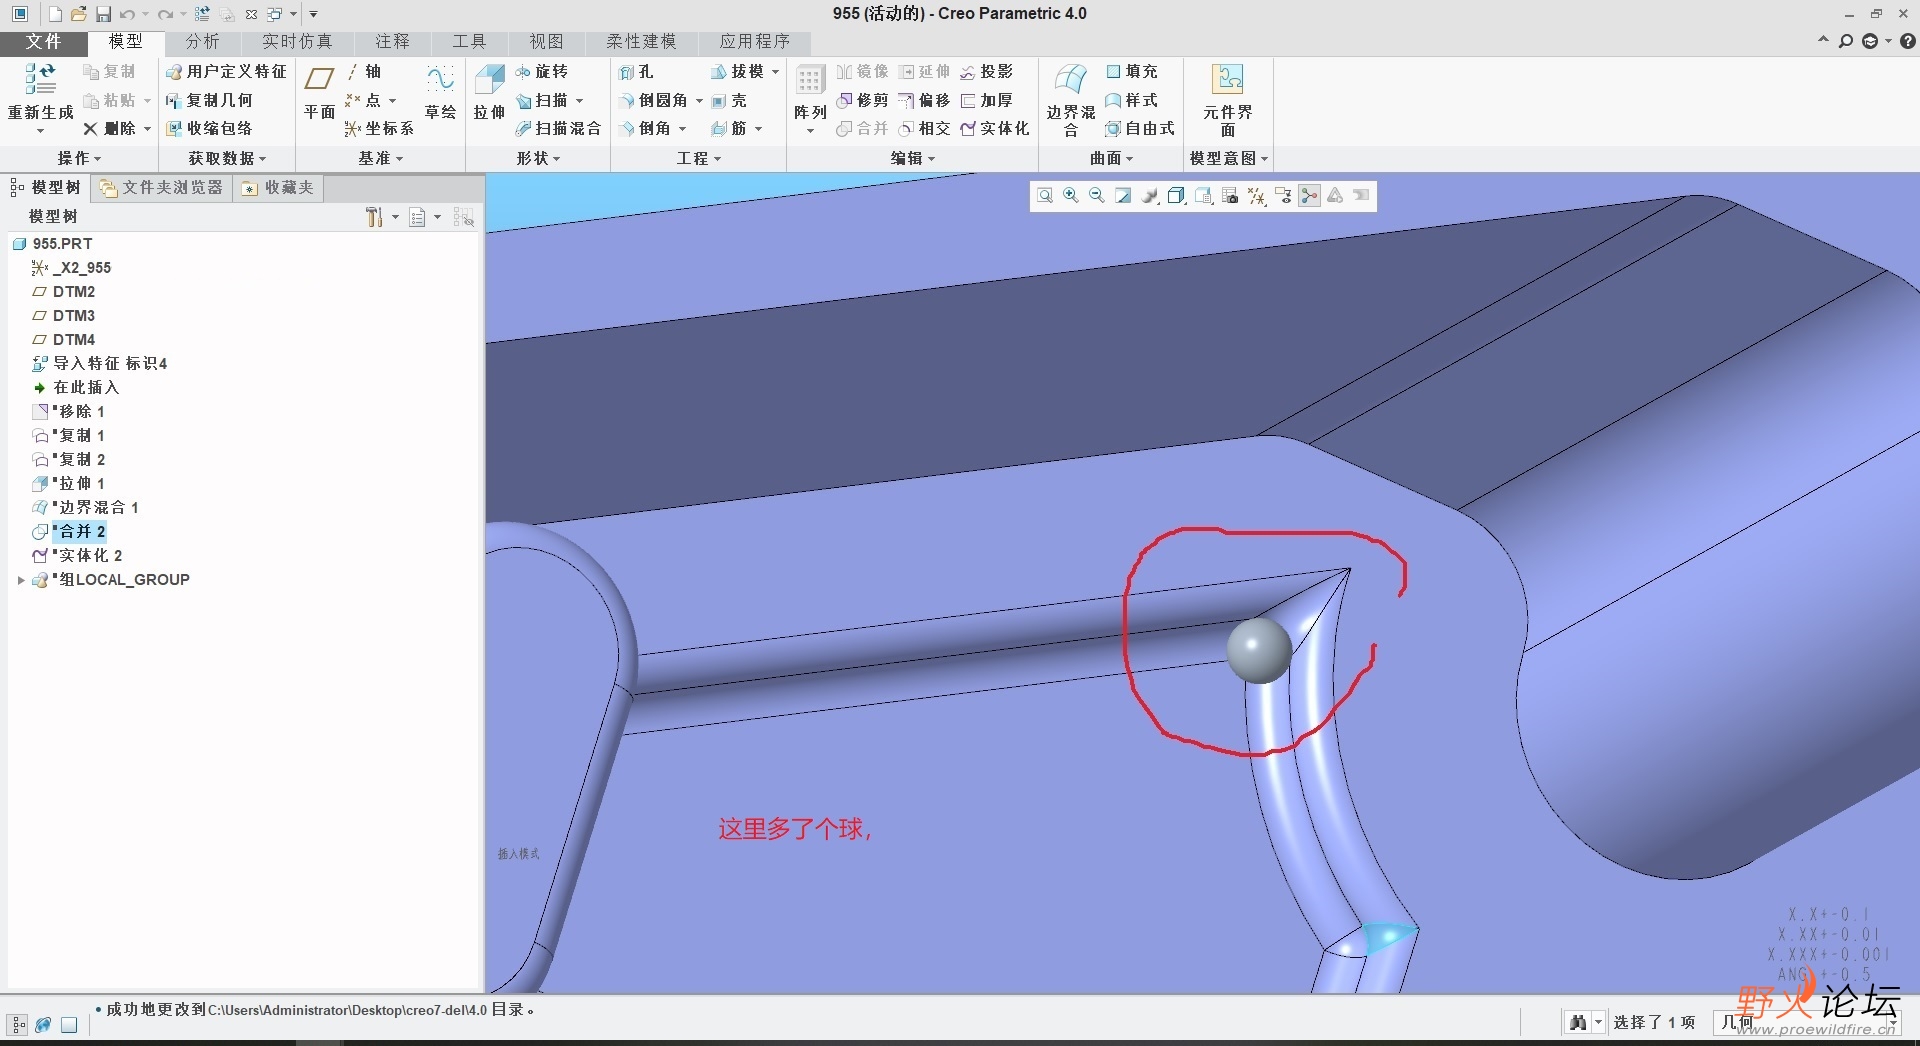Click the Boundary Blend (边界混合) tool
Image resolution: width=1920 pixels, height=1046 pixels.
[x=1071, y=100]
